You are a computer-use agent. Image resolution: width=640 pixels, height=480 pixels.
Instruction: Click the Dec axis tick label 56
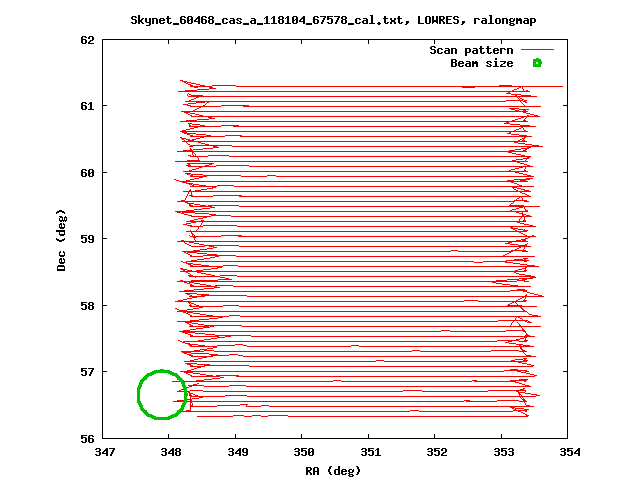(87, 439)
